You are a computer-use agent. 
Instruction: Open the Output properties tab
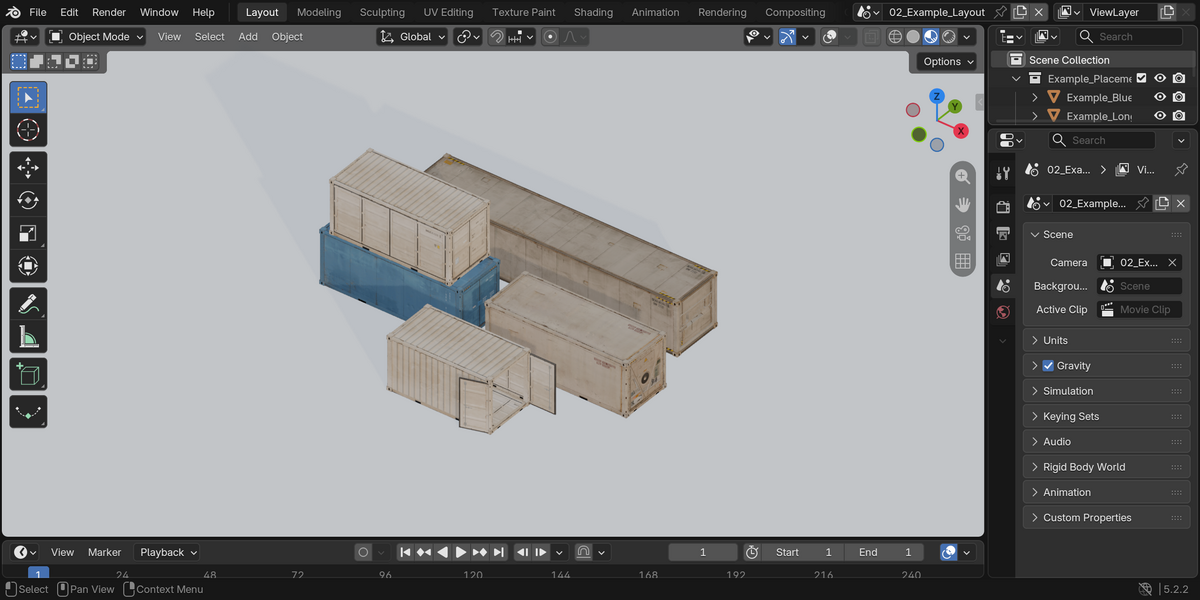pyautogui.click(x=1003, y=233)
